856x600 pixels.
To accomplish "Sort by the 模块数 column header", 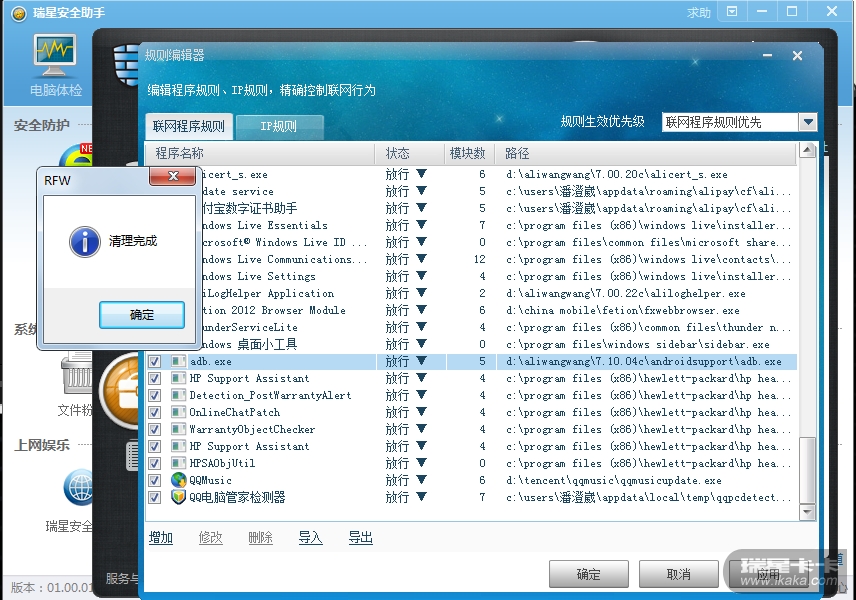I will [x=469, y=153].
